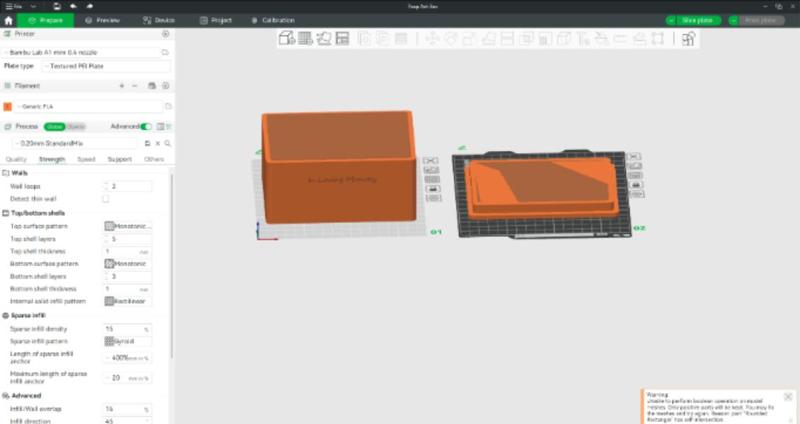Select Global process mode
Viewport: 800px width, 424px height.
click(54, 127)
